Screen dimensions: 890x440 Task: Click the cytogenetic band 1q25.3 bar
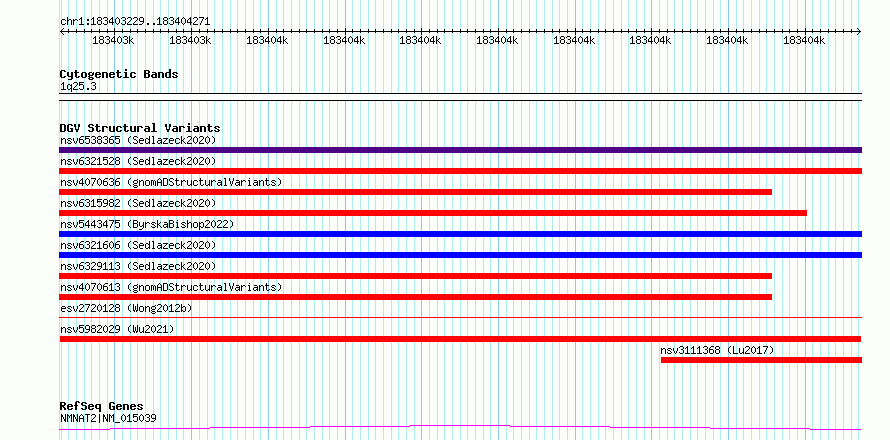point(460,97)
